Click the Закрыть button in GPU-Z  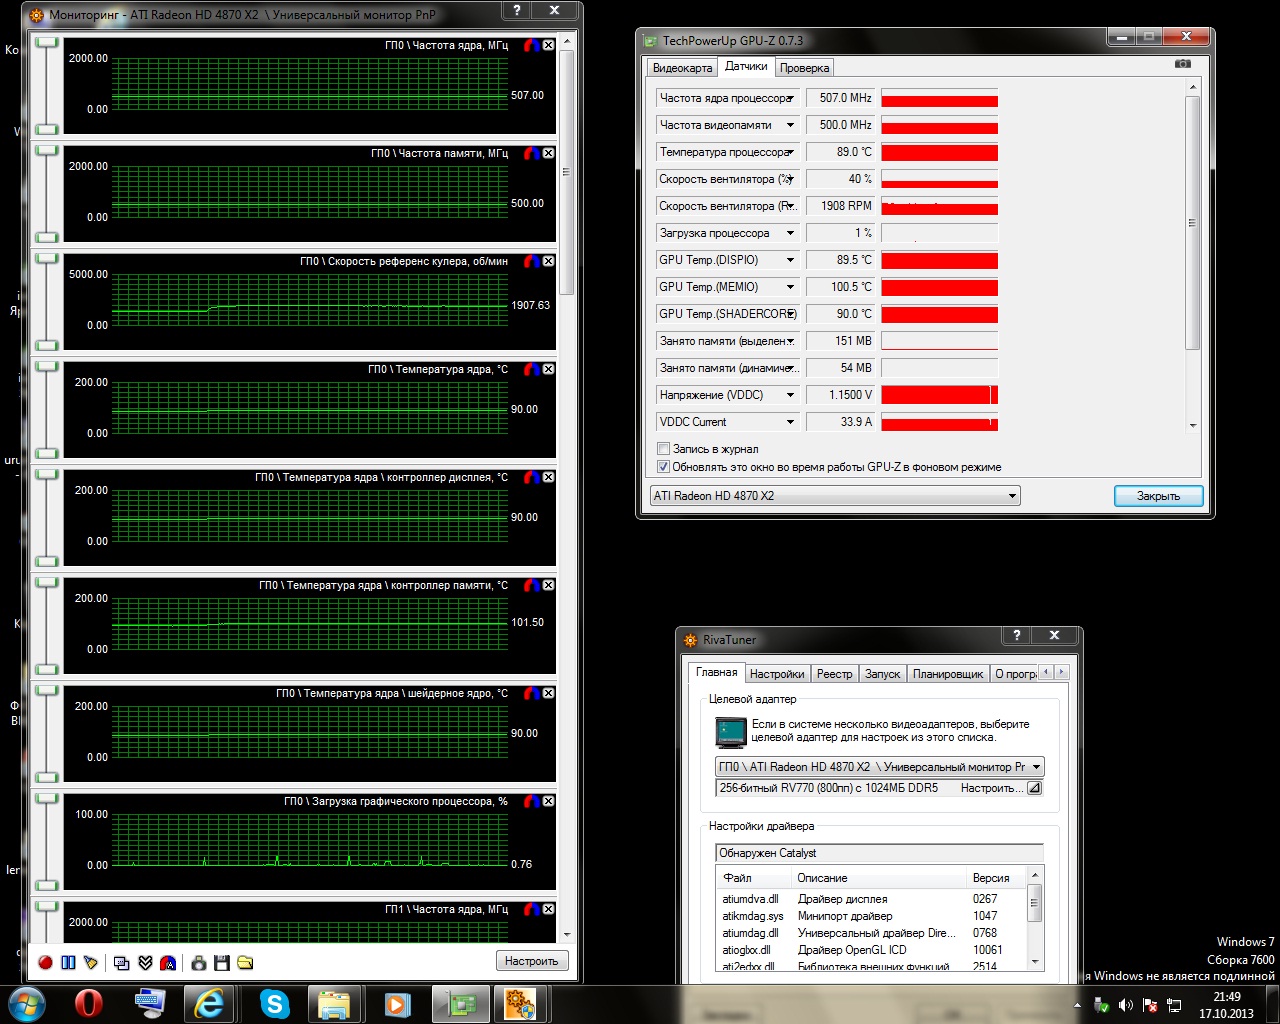point(1158,496)
